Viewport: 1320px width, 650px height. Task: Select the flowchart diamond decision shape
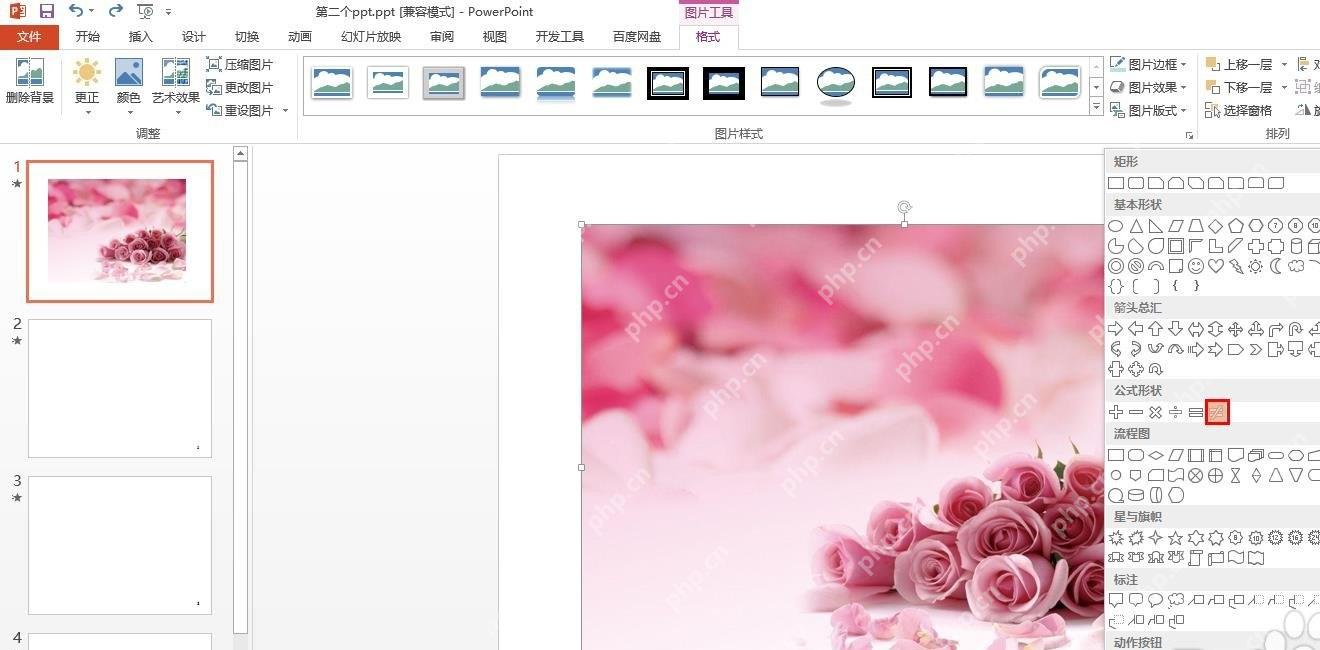pyautogui.click(x=1156, y=455)
